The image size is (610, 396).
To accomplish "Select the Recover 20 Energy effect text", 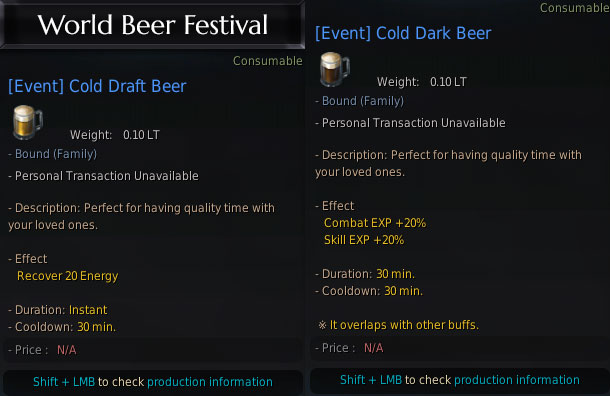I will click(68, 276).
